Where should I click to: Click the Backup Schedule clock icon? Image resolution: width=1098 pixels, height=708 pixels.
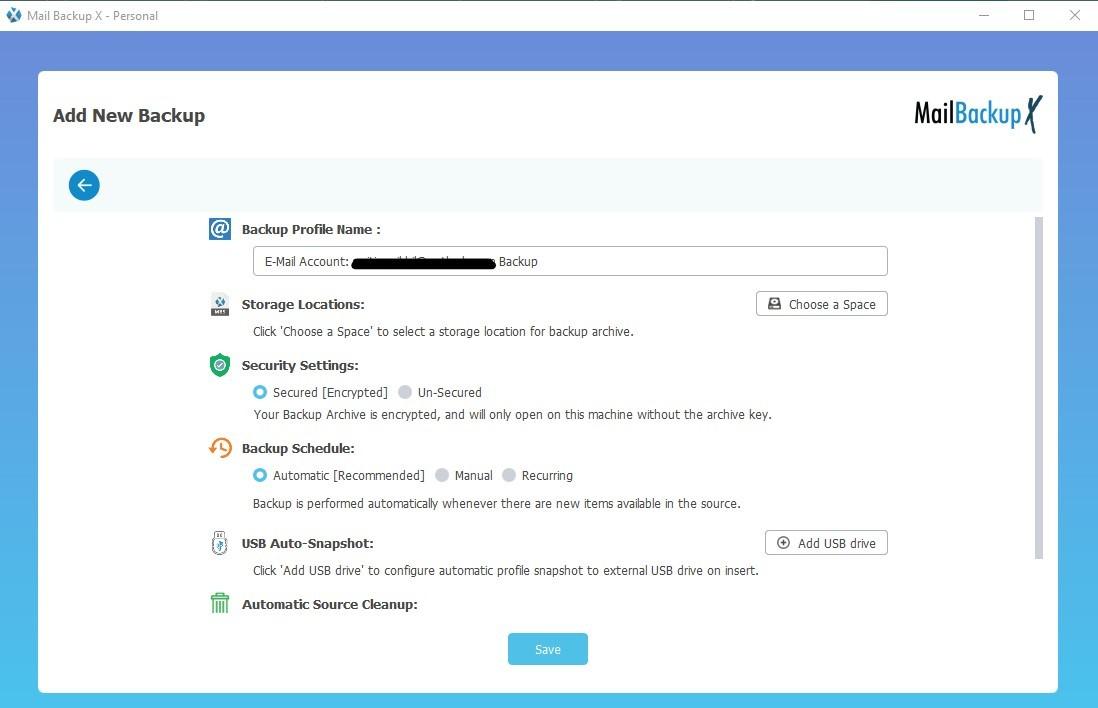220,448
